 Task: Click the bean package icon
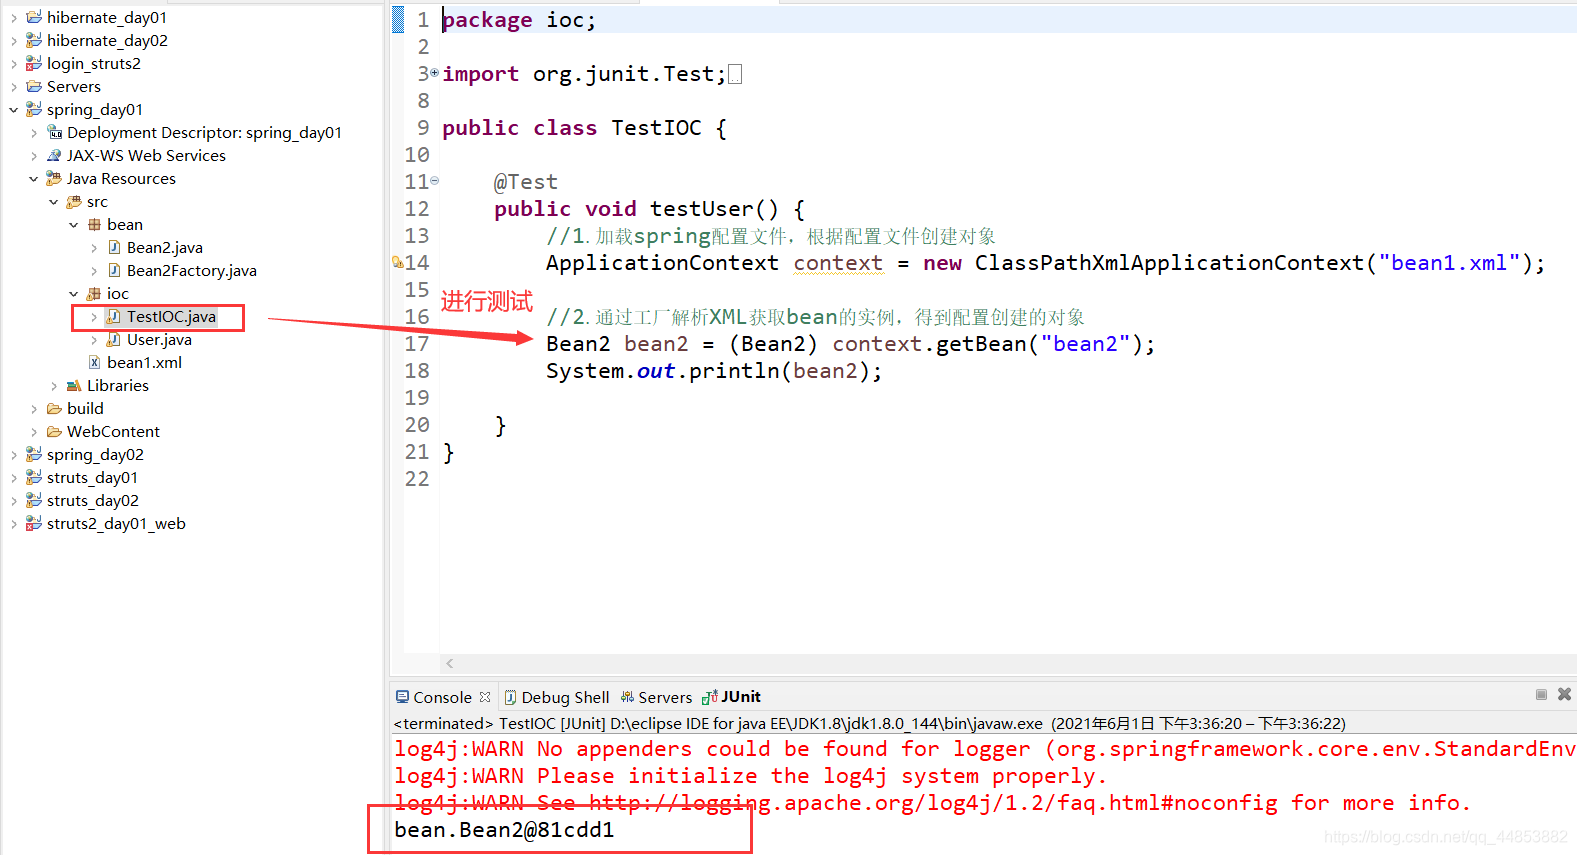(94, 224)
